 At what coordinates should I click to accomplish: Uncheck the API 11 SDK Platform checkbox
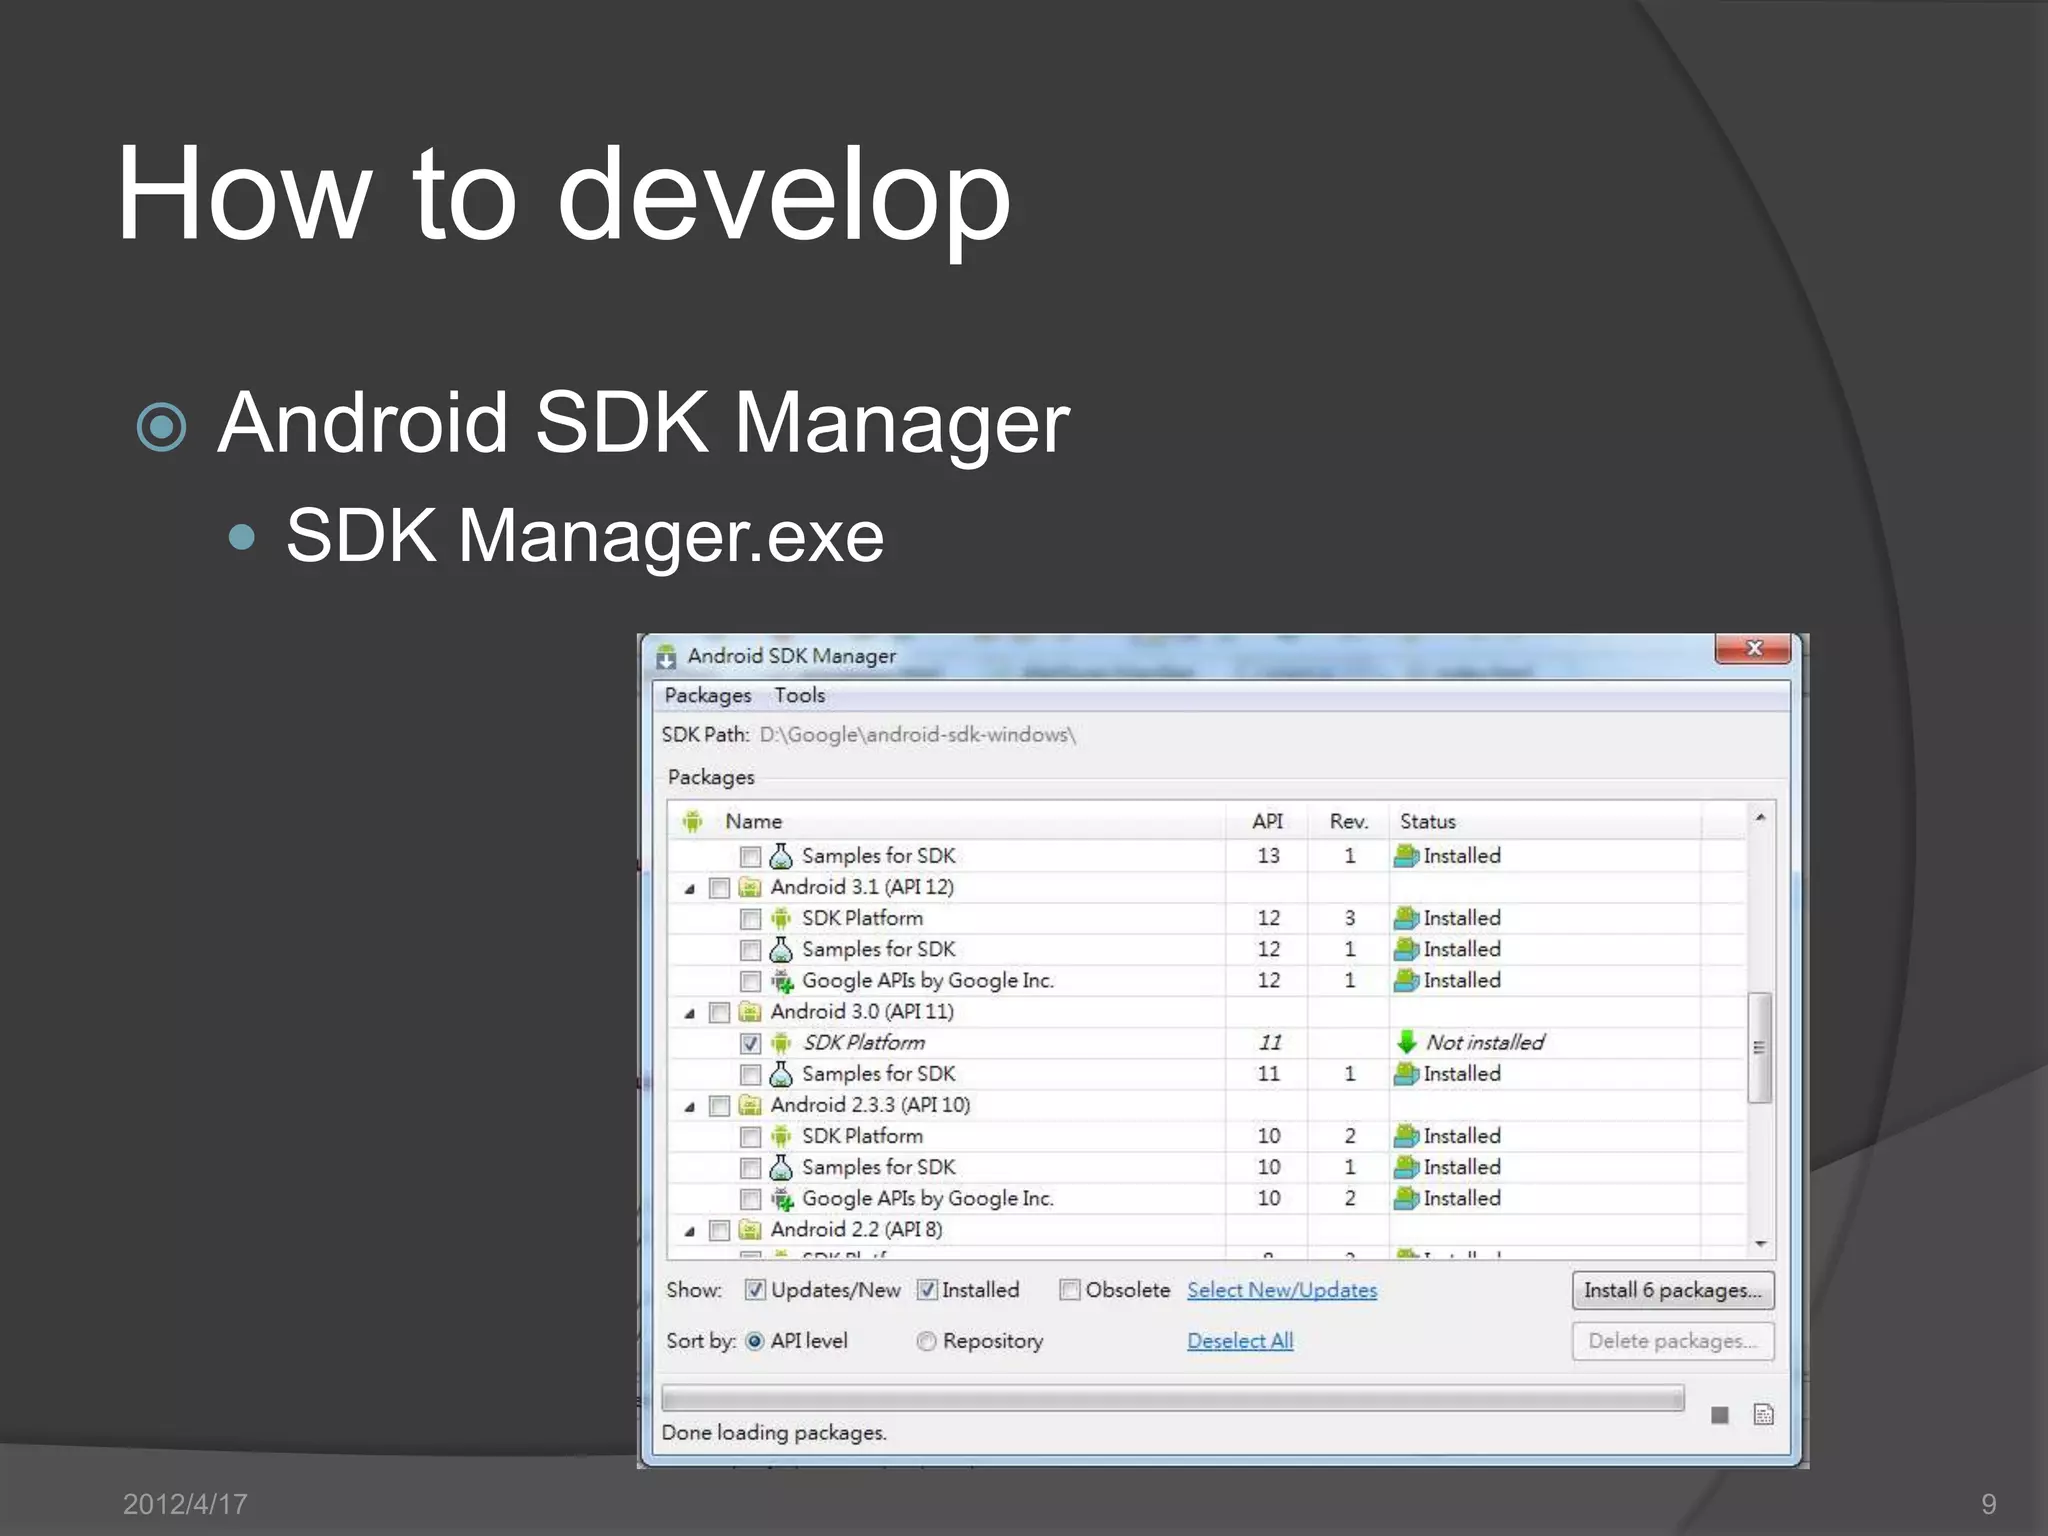point(750,1044)
